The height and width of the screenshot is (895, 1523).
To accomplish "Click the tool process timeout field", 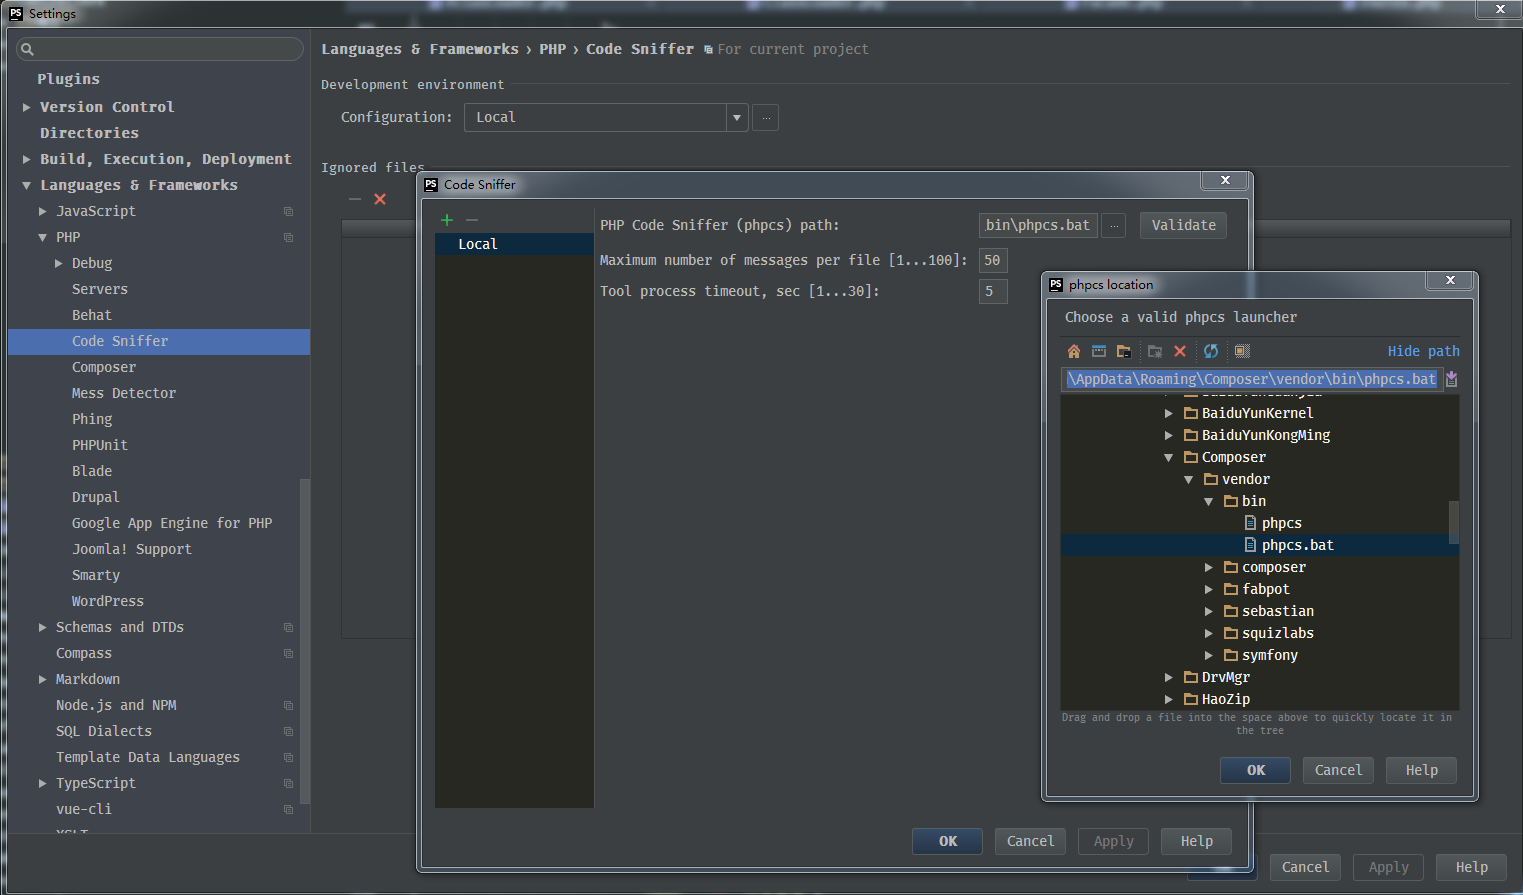I will pyautogui.click(x=993, y=291).
